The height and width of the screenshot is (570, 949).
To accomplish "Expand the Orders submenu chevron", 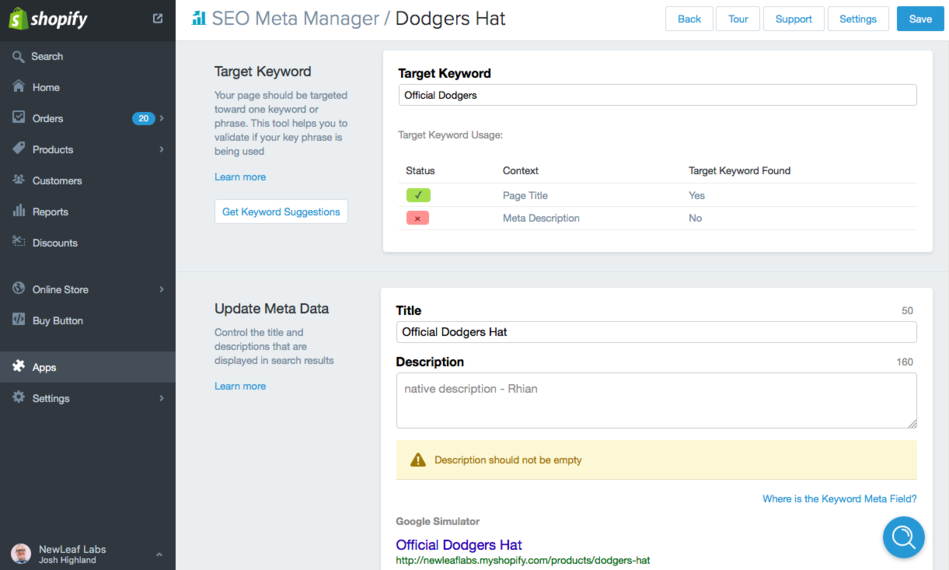I will (162, 118).
